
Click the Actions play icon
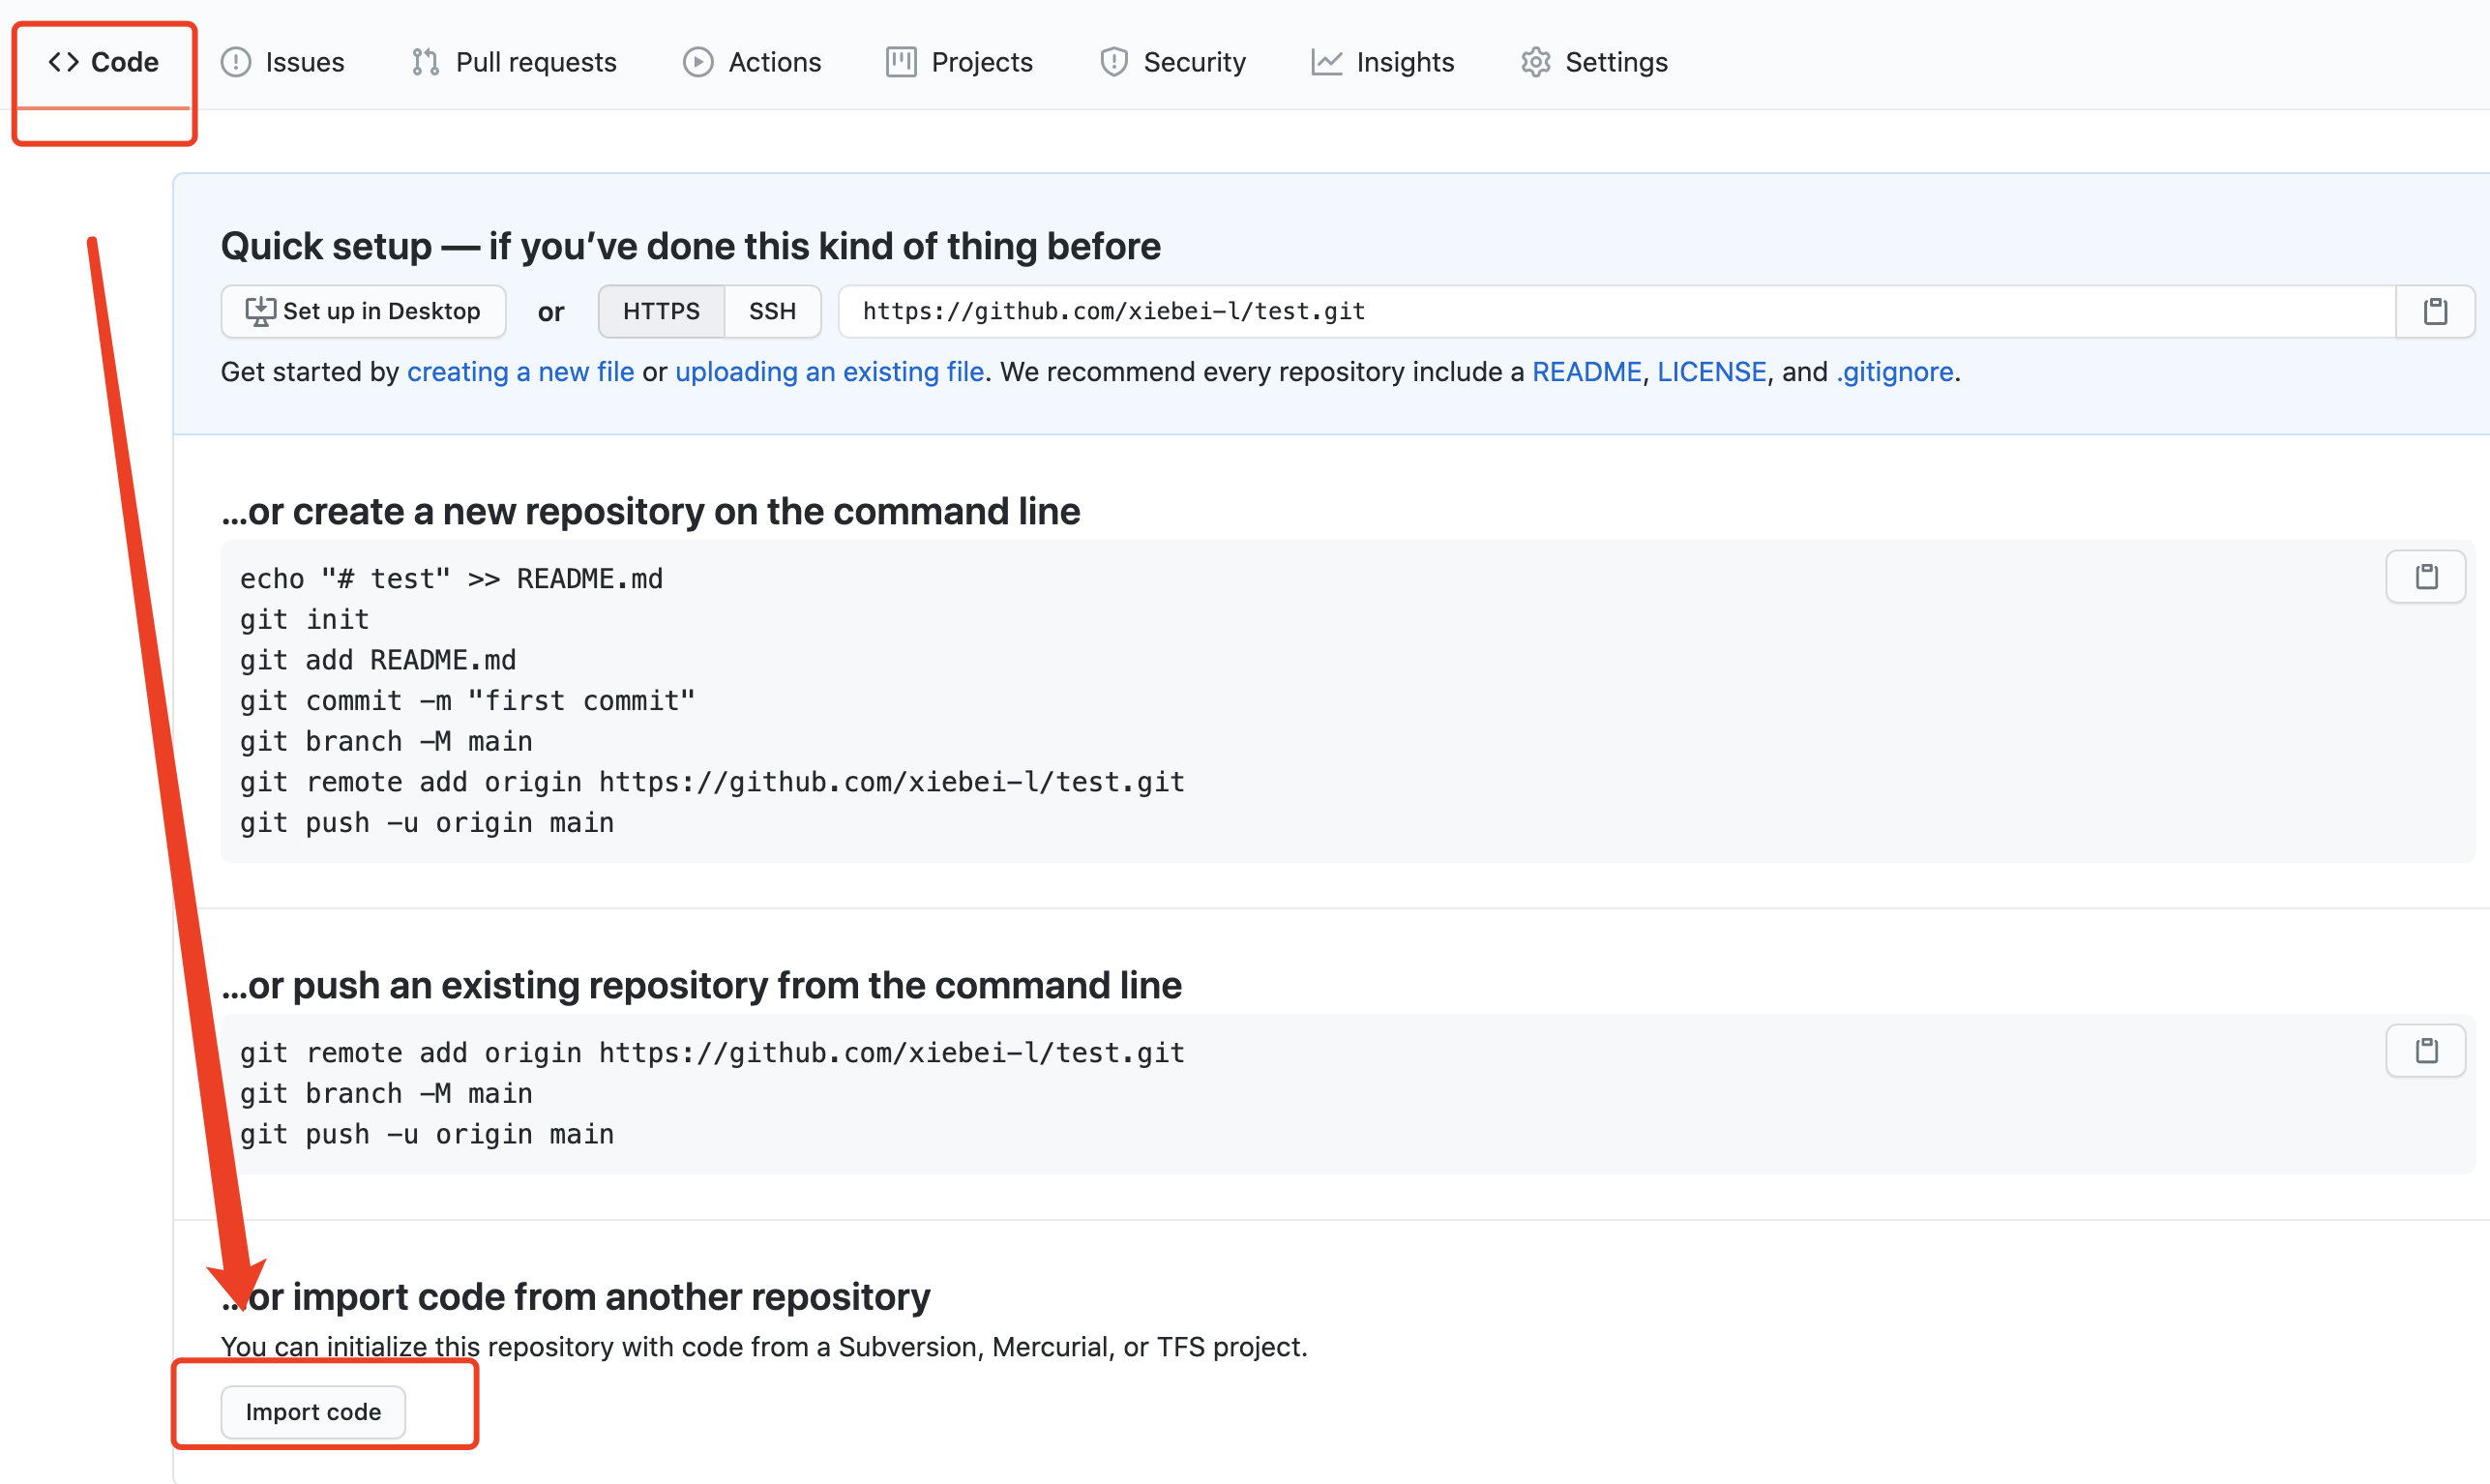(x=698, y=62)
